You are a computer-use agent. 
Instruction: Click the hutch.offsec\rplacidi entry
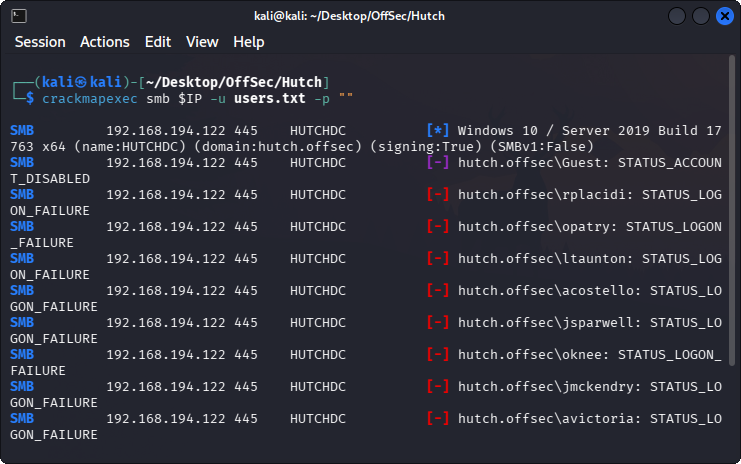545,195
